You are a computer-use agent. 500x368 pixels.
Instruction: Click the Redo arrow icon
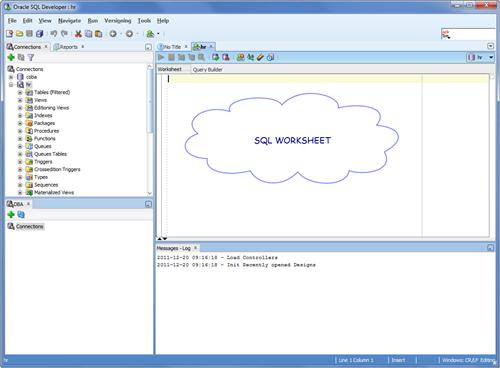65,34
